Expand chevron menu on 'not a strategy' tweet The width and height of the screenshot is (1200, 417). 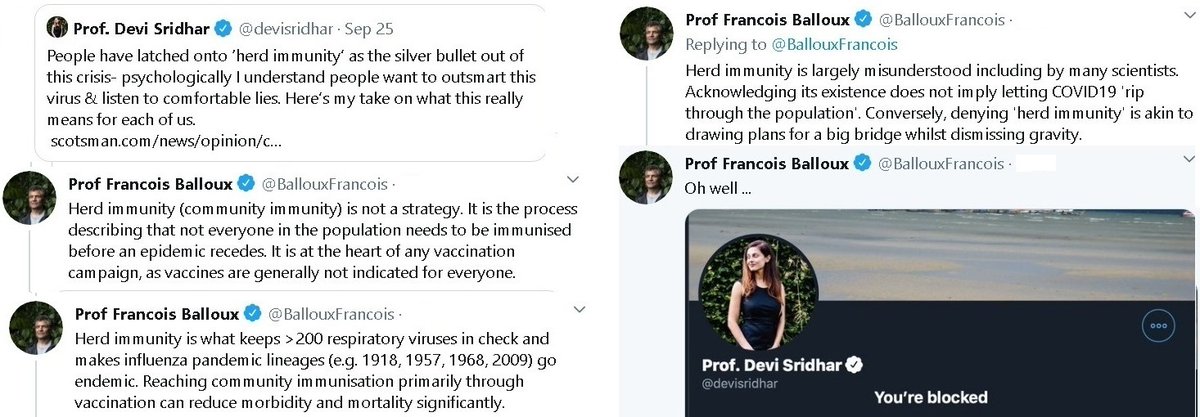[573, 180]
